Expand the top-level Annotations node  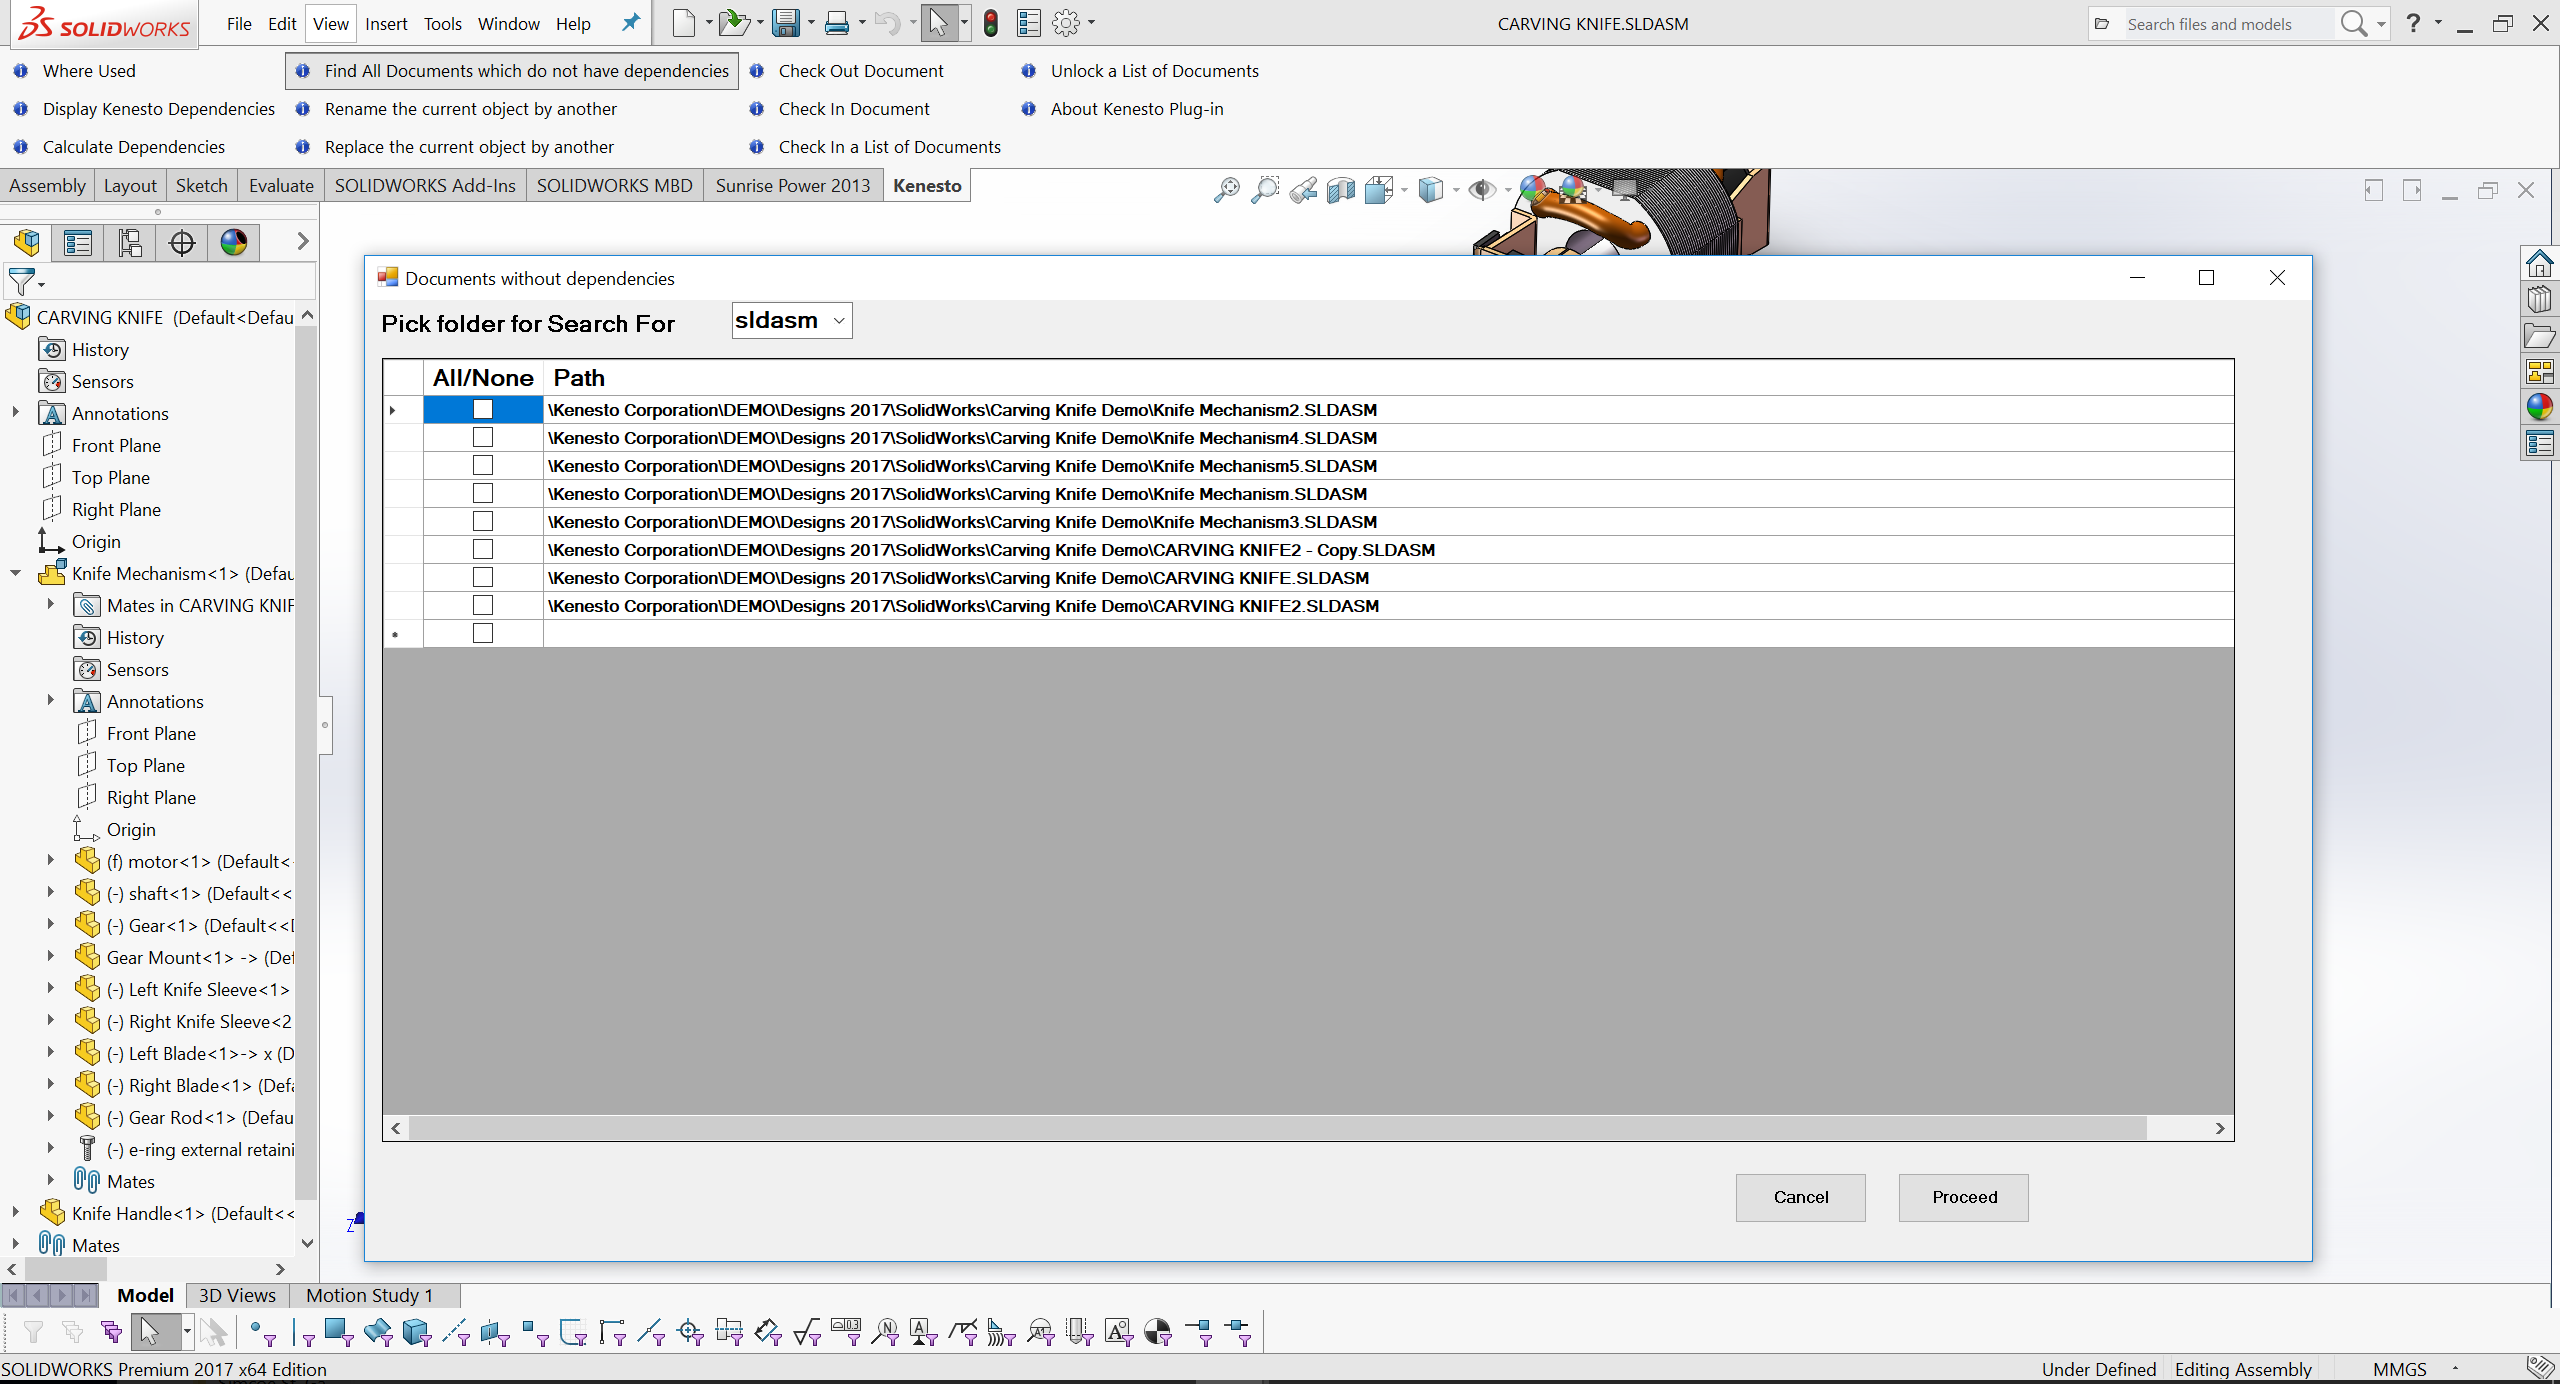pyautogui.click(x=15, y=412)
